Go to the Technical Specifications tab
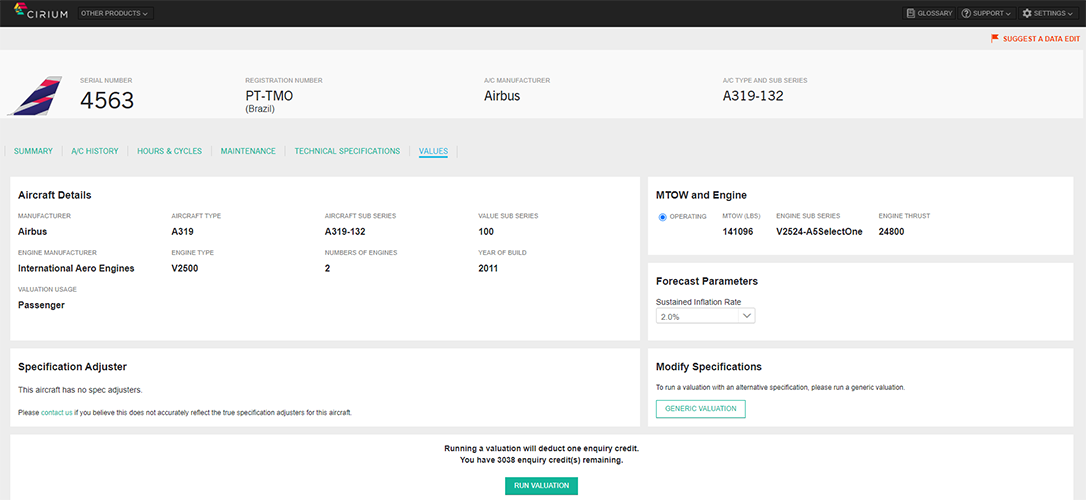The image size is (1086, 500). pos(347,151)
